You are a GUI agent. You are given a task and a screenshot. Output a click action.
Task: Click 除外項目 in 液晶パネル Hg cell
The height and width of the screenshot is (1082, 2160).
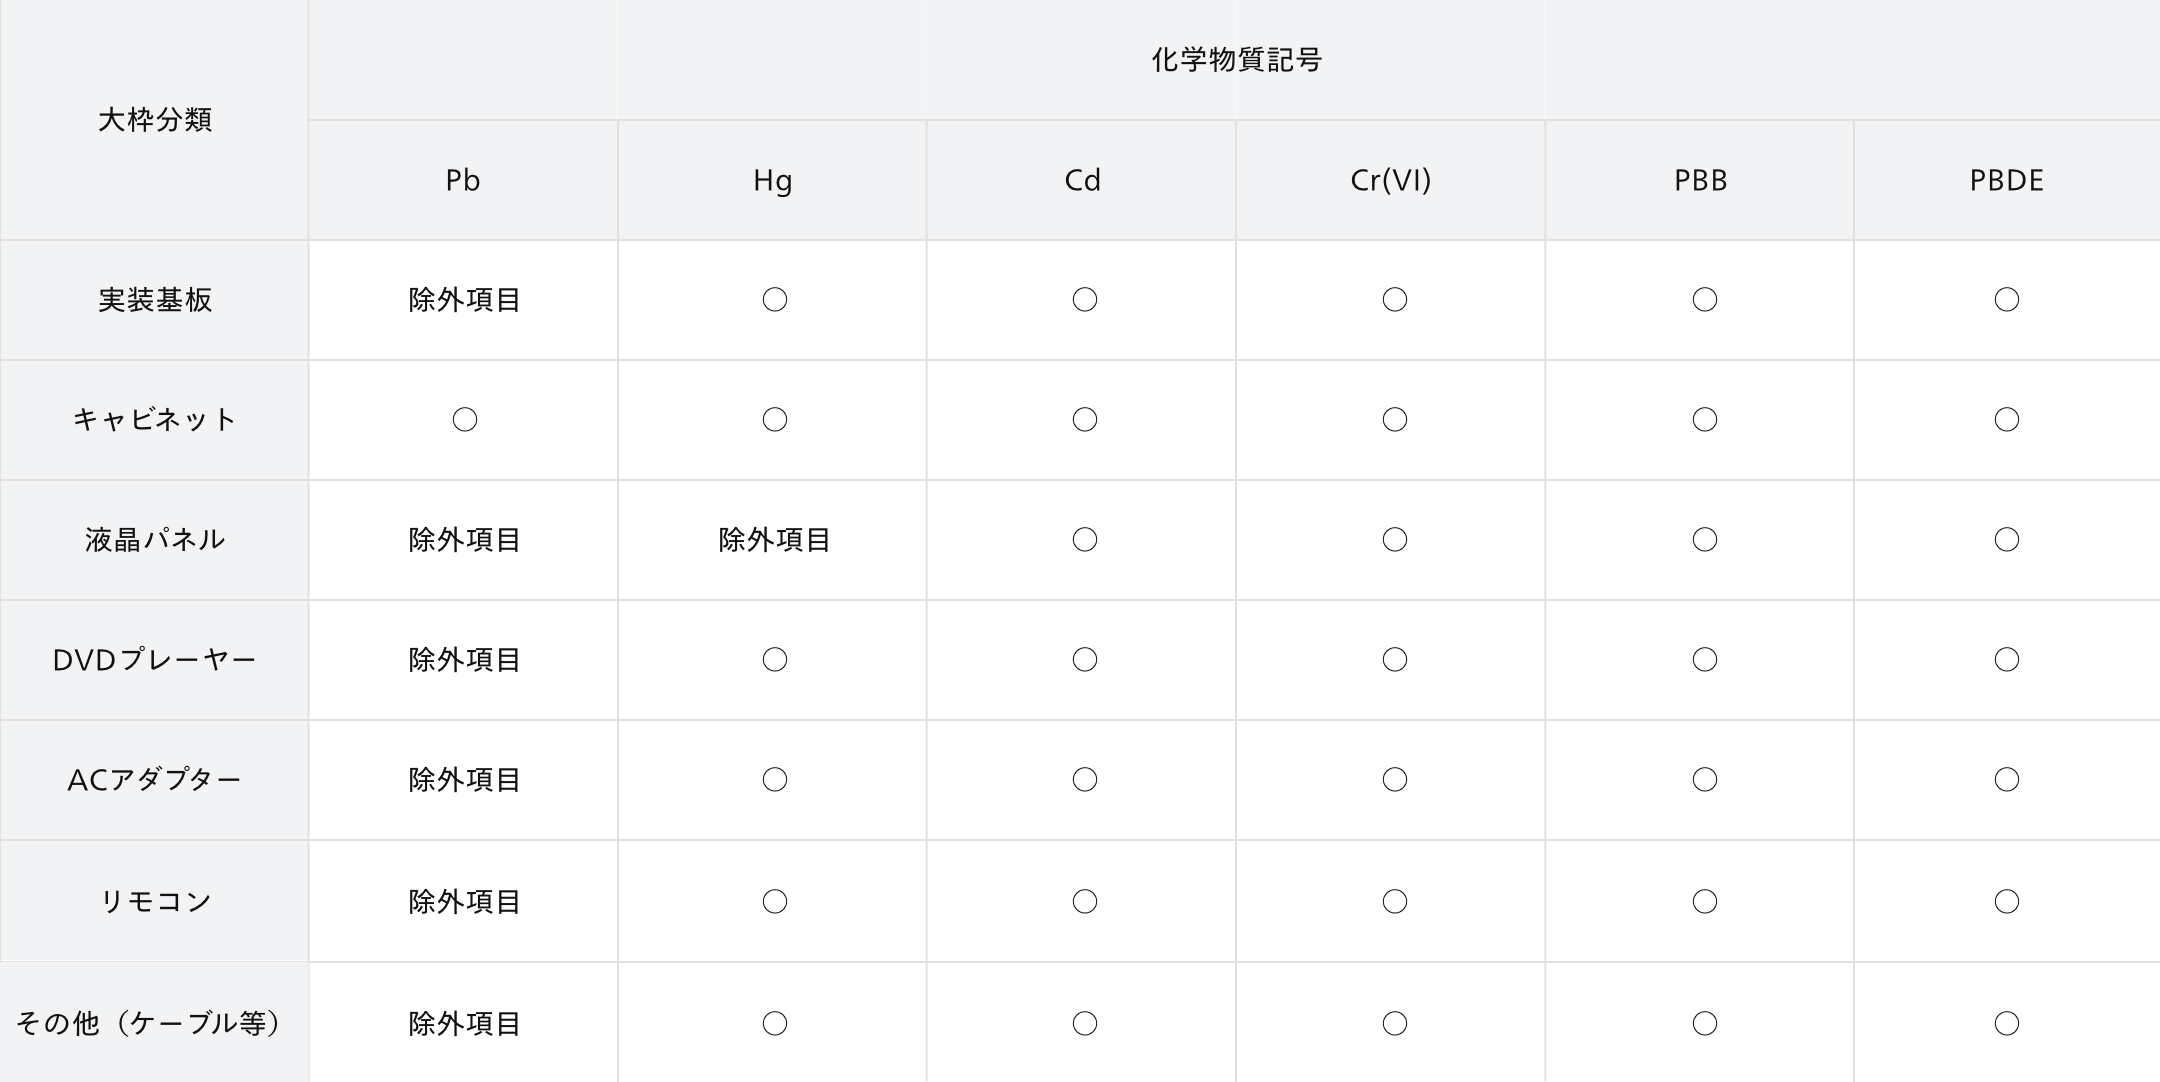tap(774, 540)
